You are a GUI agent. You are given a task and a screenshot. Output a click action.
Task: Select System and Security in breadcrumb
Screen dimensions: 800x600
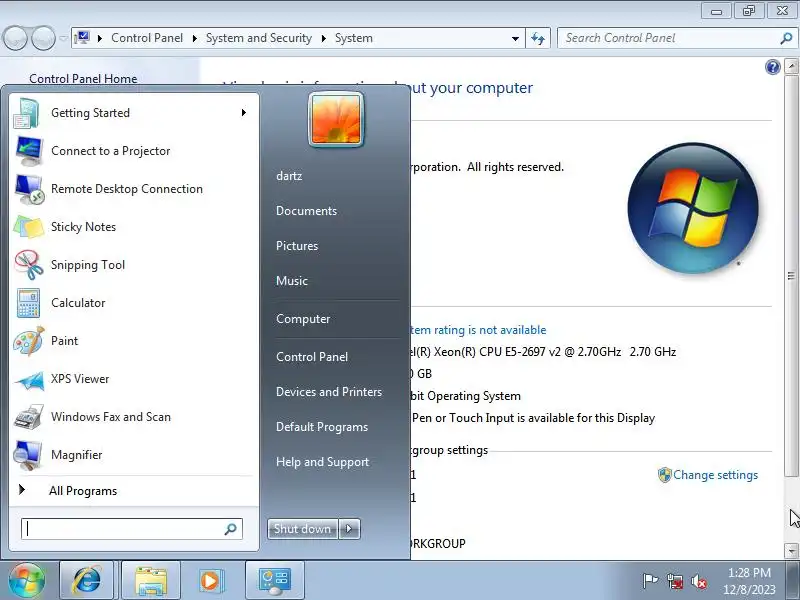259,38
